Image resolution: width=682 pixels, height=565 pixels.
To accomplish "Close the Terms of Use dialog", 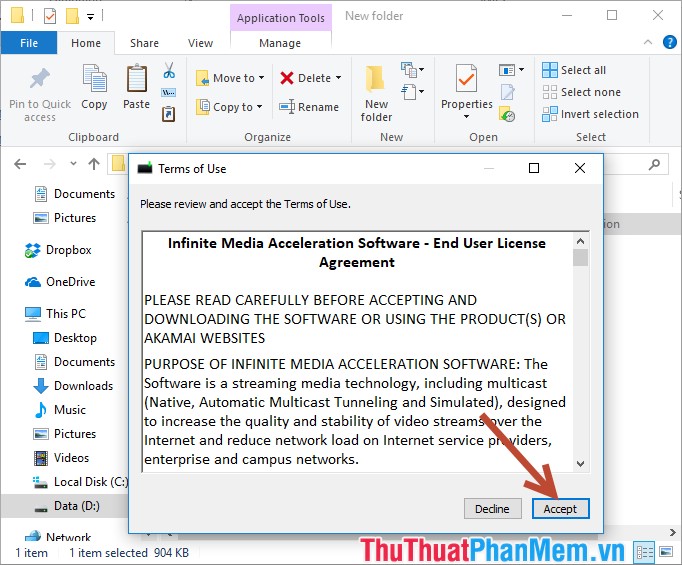I will point(580,168).
